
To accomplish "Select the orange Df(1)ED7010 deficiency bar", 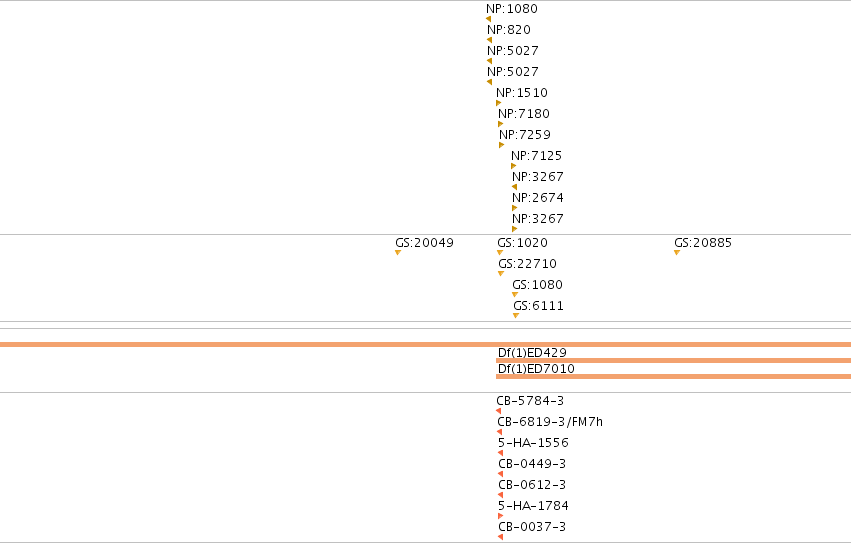I will point(674,376).
